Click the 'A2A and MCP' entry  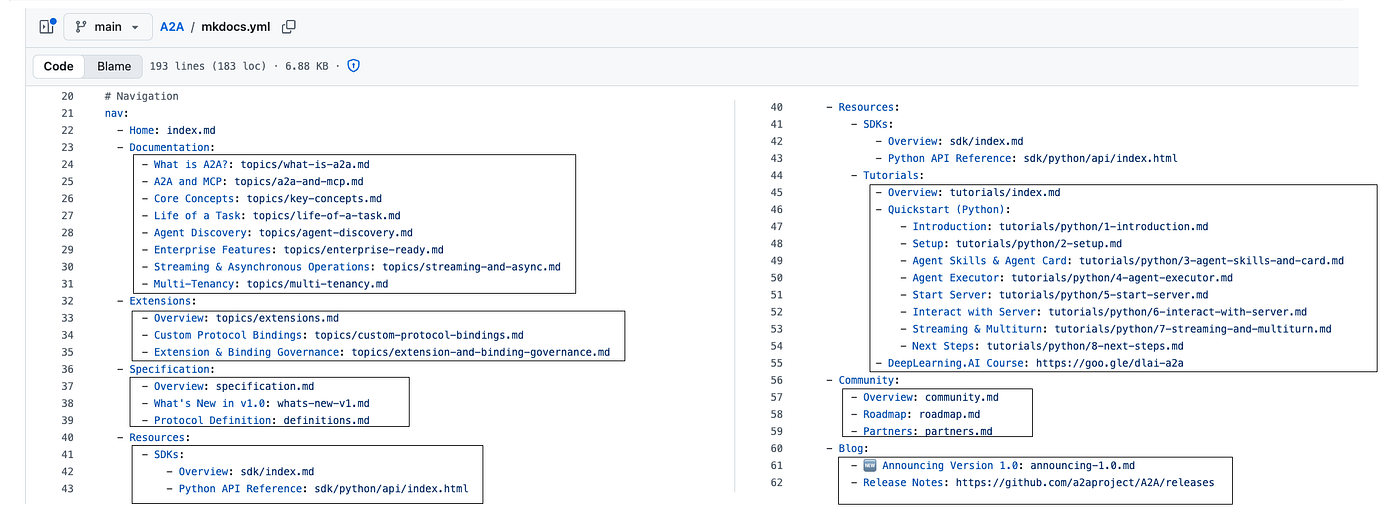tap(252, 182)
